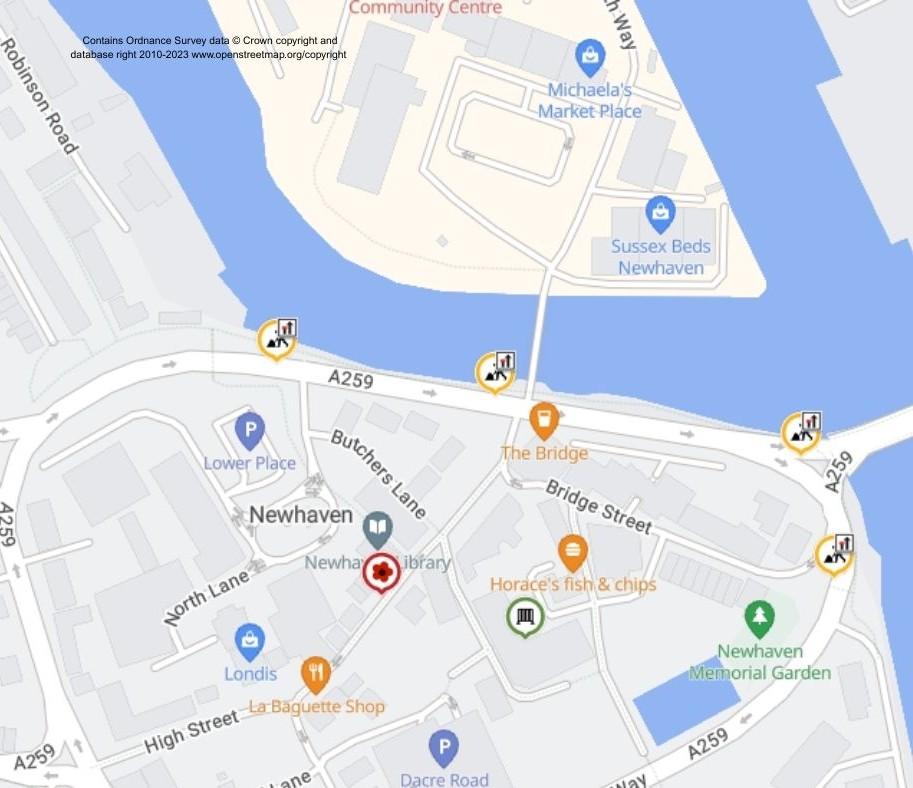Click Horace's fish & chips burger pin
The image size is (913, 788).
point(572,553)
